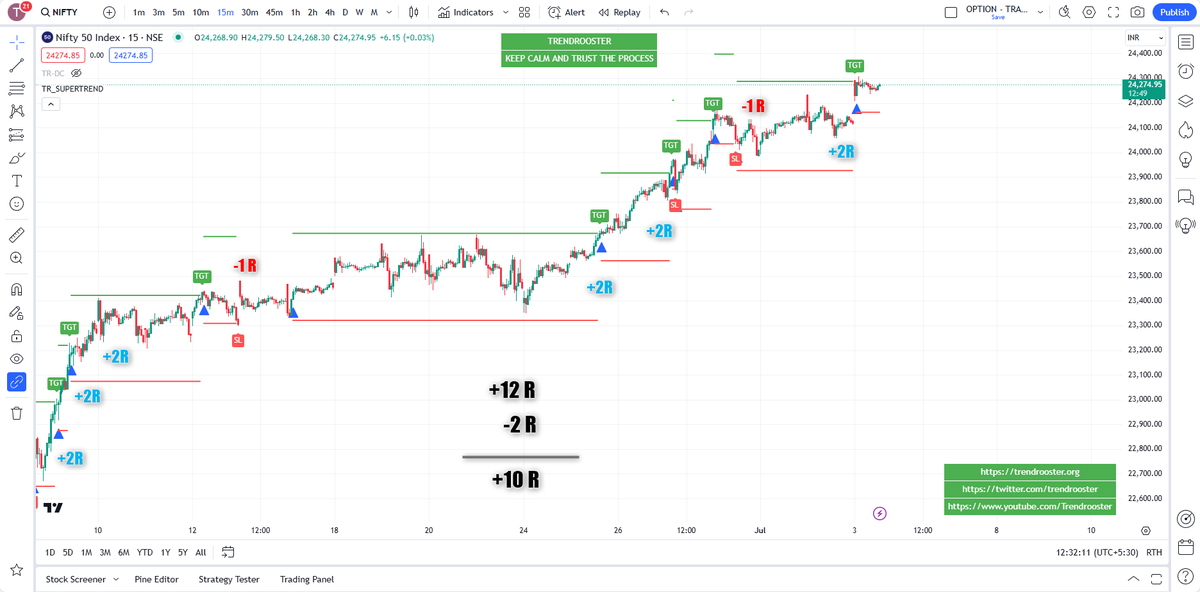Open favorites star at toolbar bottom

pyautogui.click(x=17, y=570)
